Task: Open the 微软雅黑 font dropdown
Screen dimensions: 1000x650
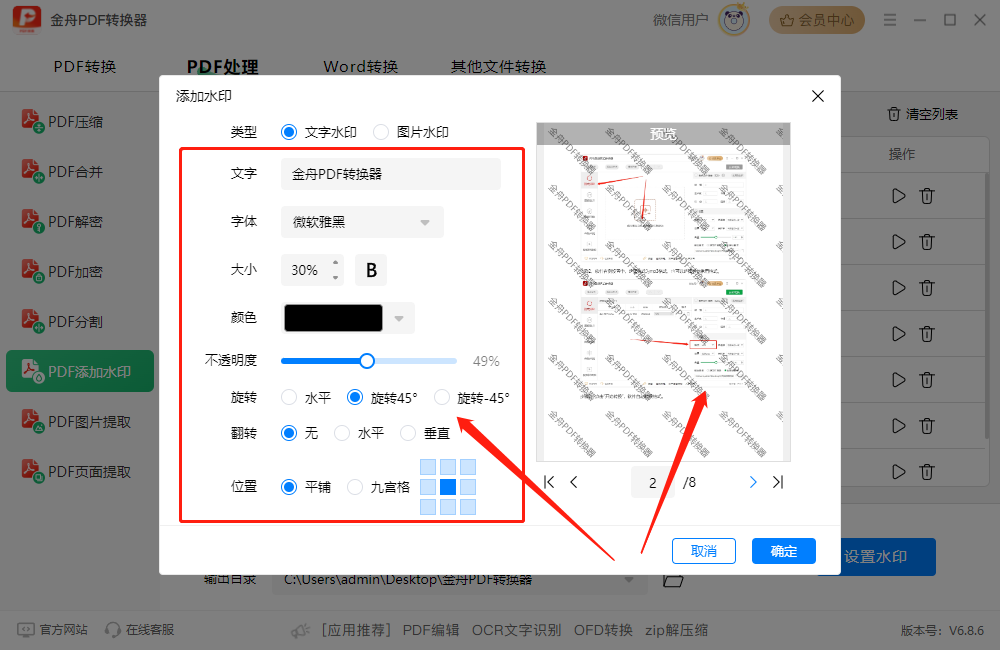Action: 362,222
